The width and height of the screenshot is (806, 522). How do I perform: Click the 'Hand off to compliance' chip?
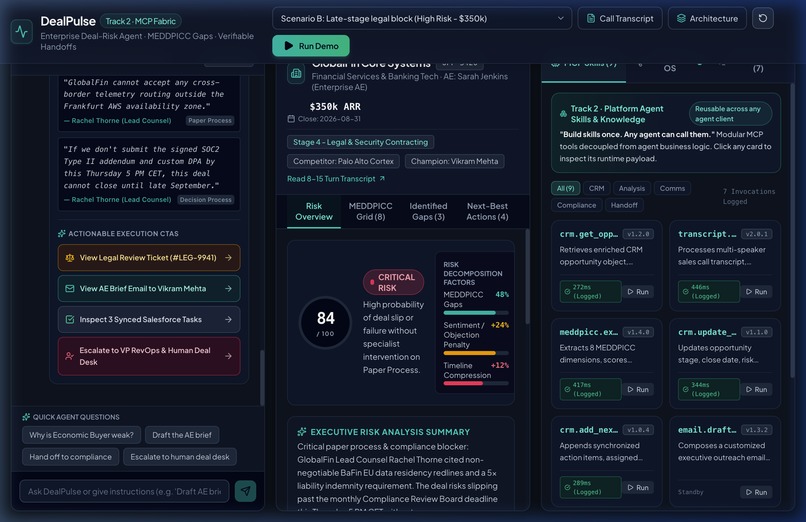(70, 457)
